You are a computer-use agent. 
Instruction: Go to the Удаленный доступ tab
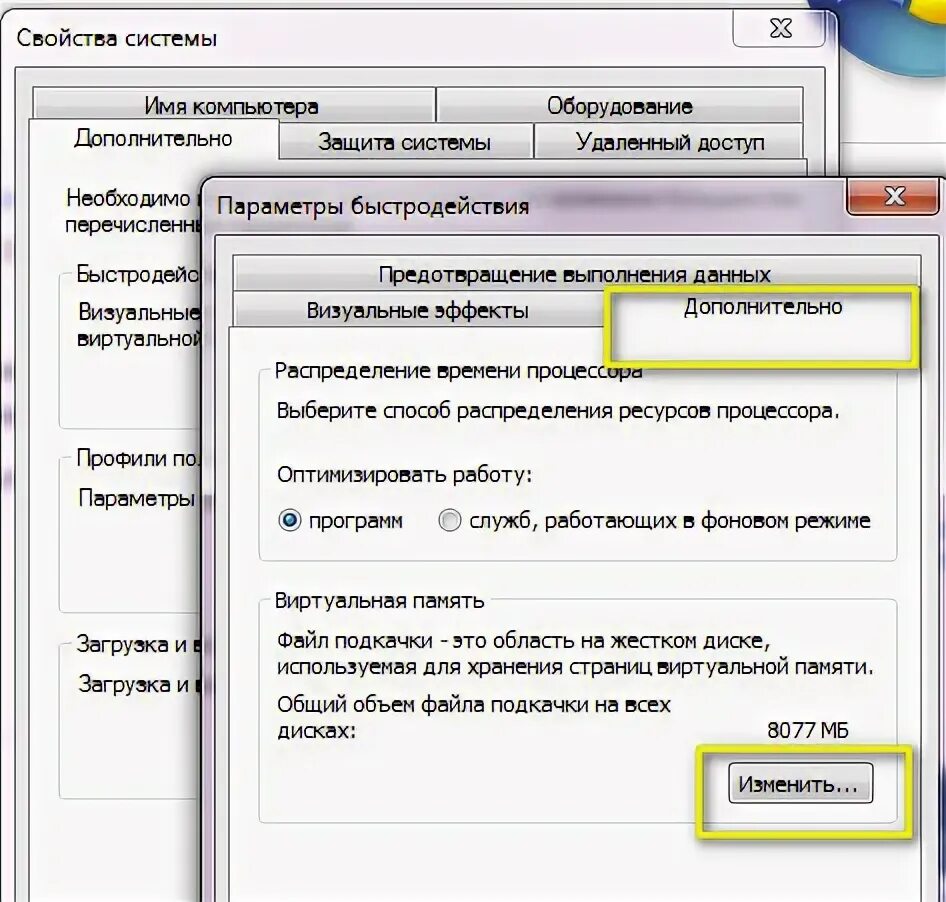670,142
